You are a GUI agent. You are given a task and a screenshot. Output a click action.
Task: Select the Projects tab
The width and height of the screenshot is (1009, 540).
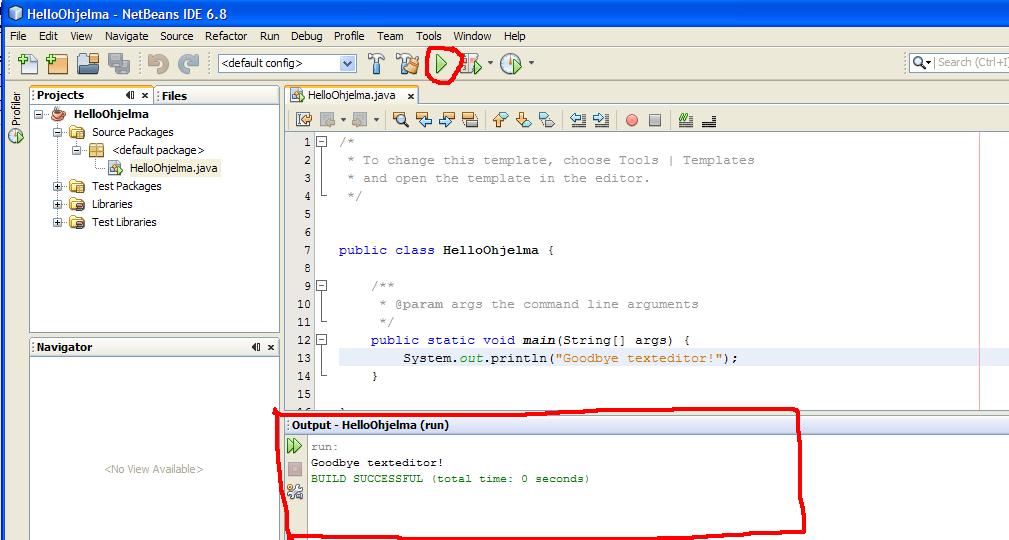[x=60, y=95]
